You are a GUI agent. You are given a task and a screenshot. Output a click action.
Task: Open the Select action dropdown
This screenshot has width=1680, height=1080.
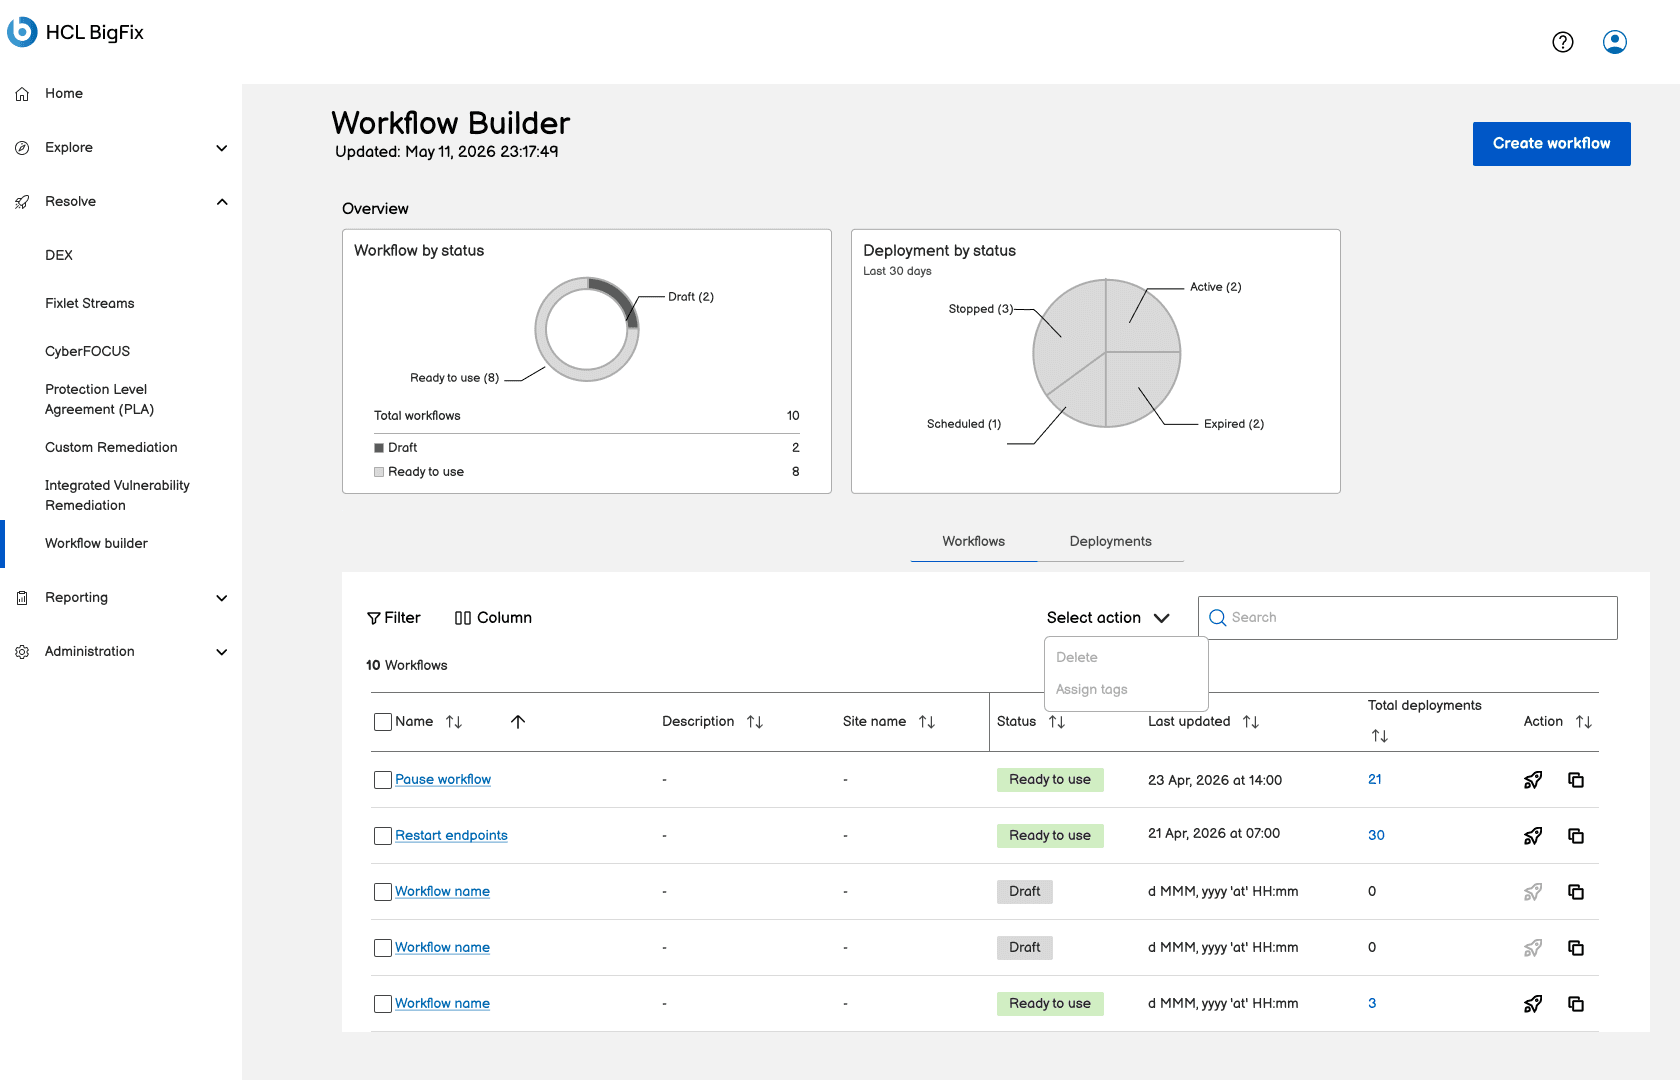1108,618
